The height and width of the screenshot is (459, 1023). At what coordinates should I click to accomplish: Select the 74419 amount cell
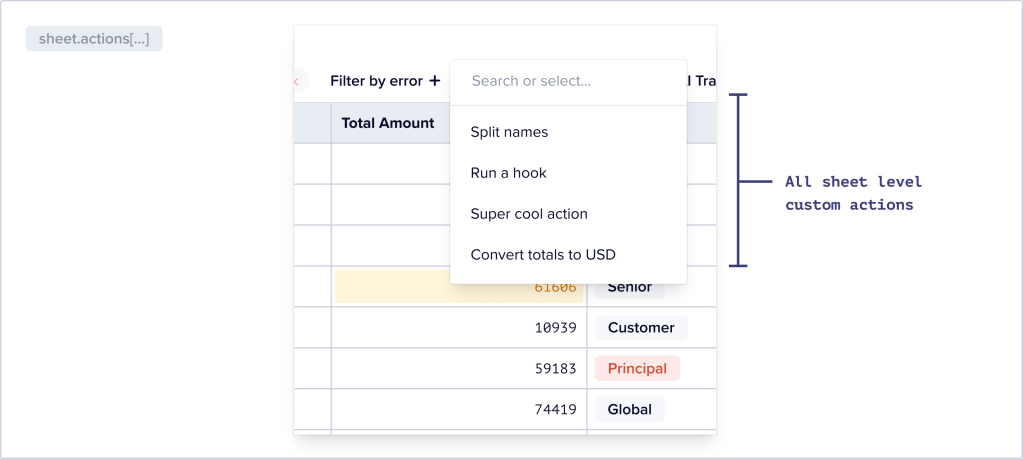pos(459,410)
